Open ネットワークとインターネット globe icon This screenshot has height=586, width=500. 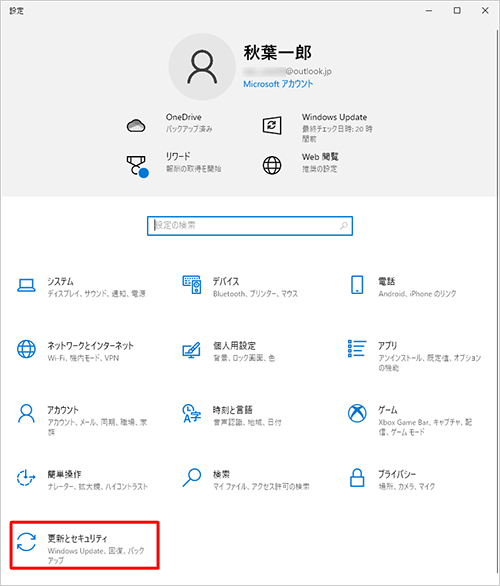point(27,349)
